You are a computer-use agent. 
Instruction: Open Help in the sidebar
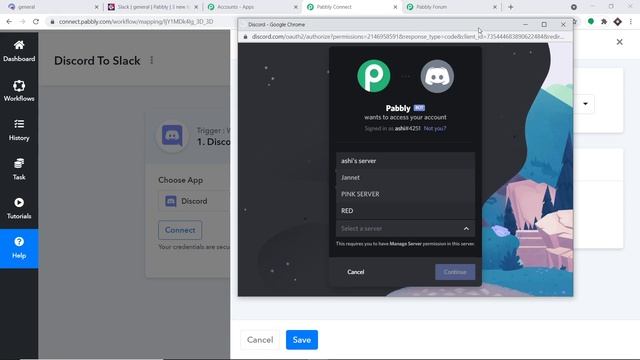click(x=19, y=248)
